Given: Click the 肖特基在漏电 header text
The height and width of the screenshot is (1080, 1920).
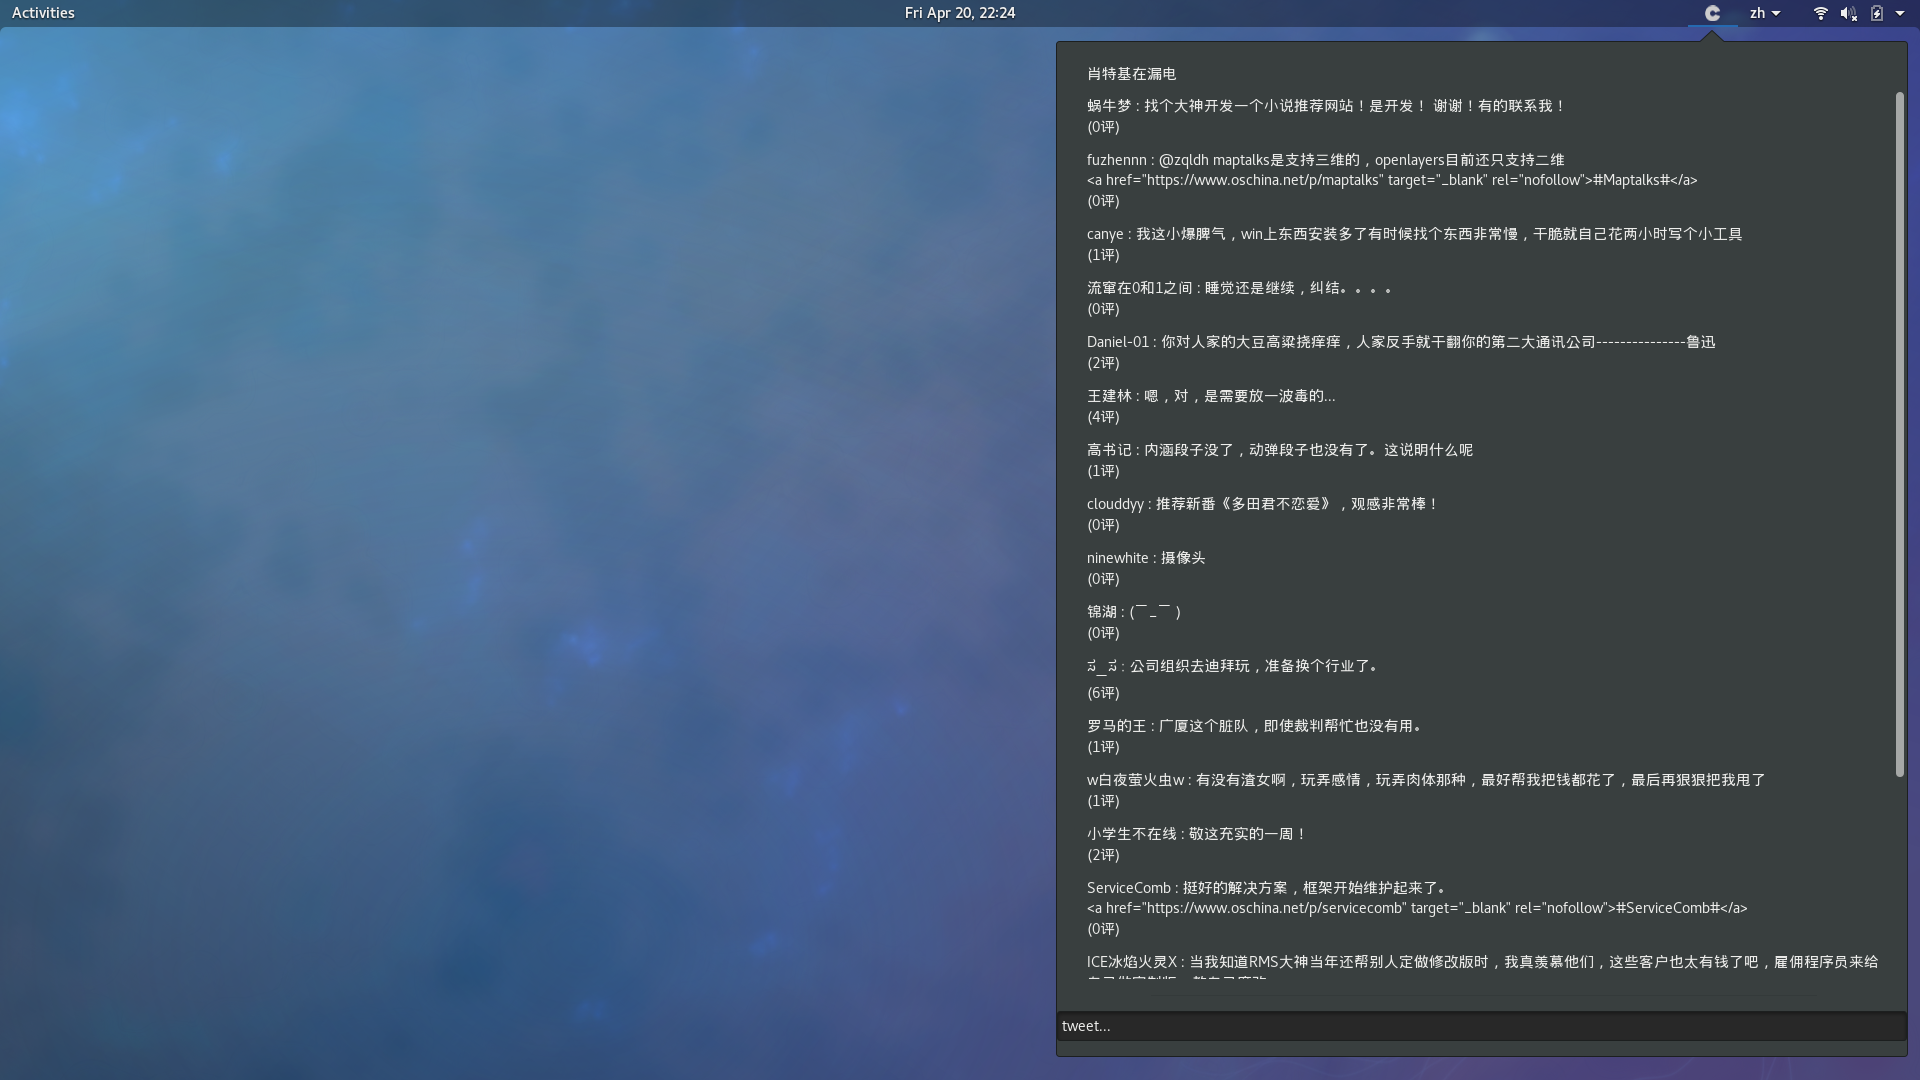Looking at the screenshot, I should click(x=1131, y=74).
